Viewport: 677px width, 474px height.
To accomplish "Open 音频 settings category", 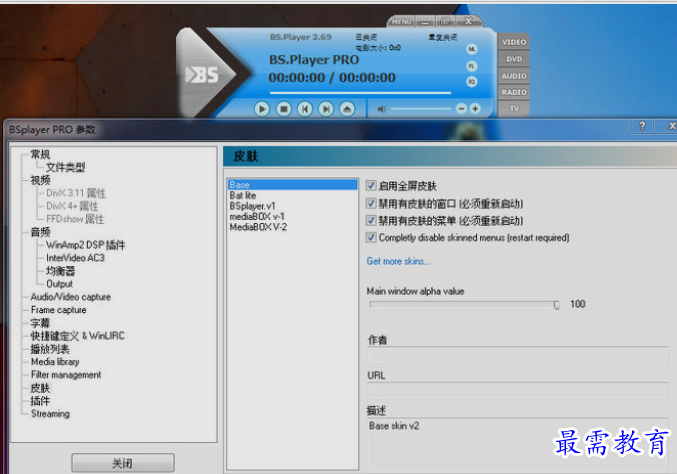I will [x=40, y=232].
